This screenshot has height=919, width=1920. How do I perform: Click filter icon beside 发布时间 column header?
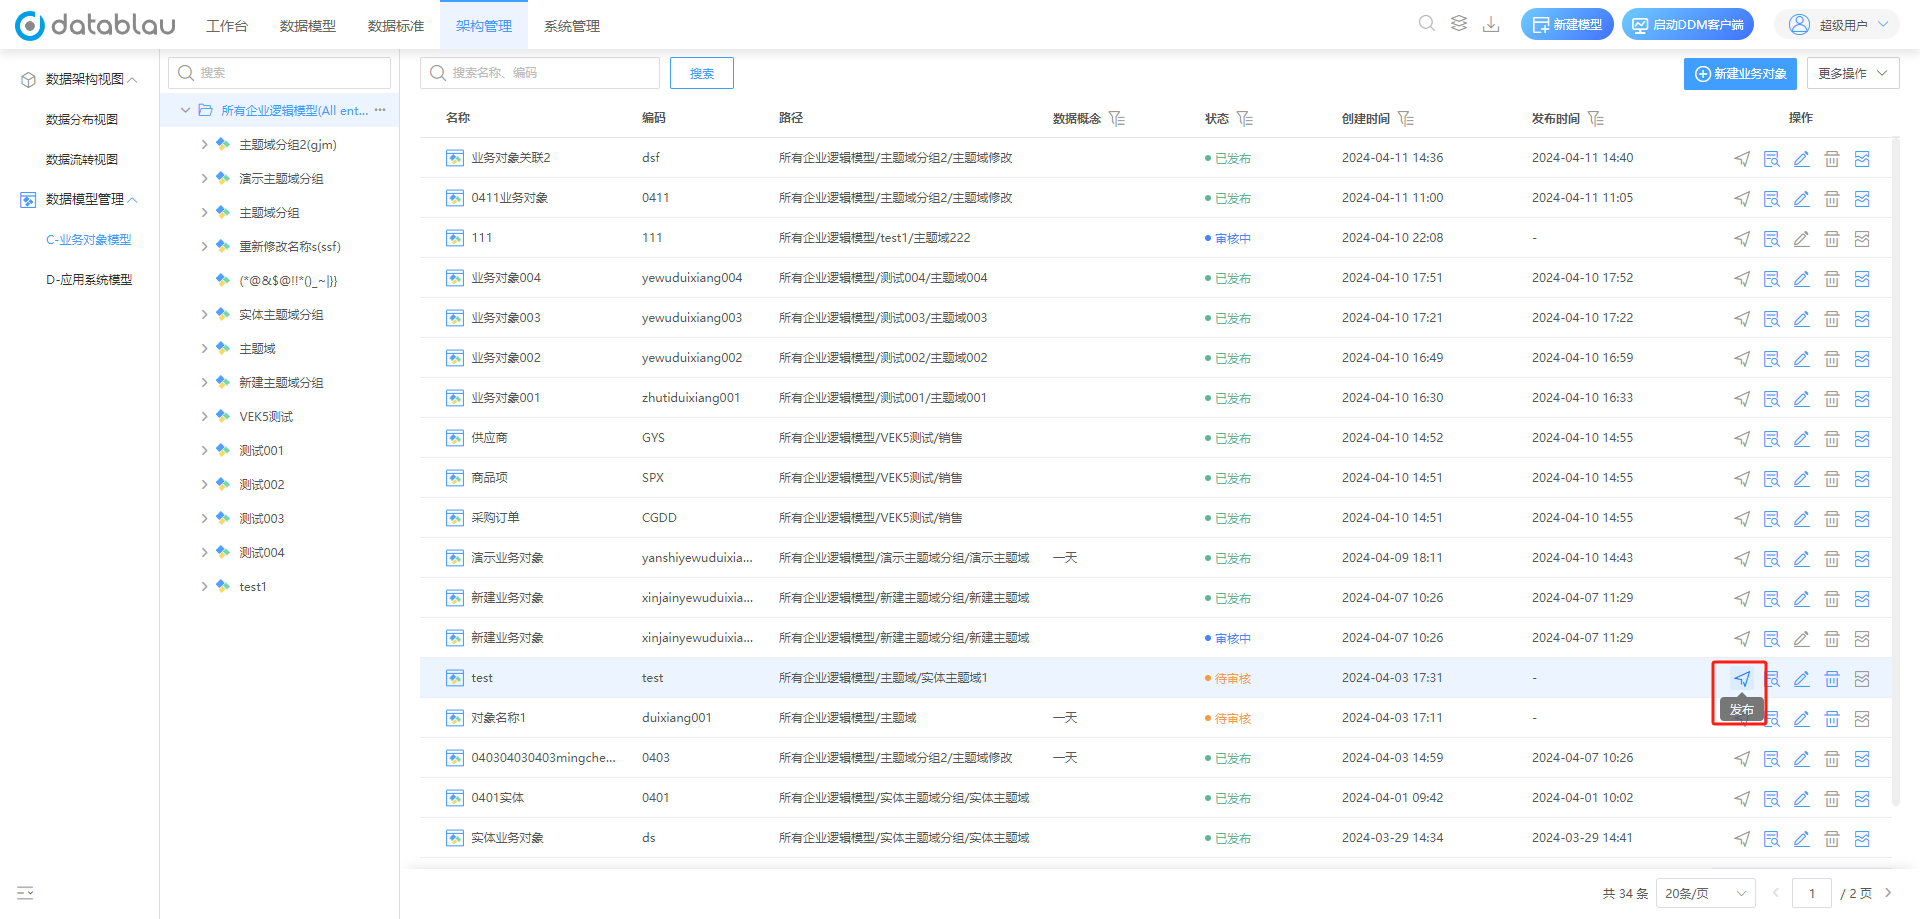click(x=1596, y=119)
